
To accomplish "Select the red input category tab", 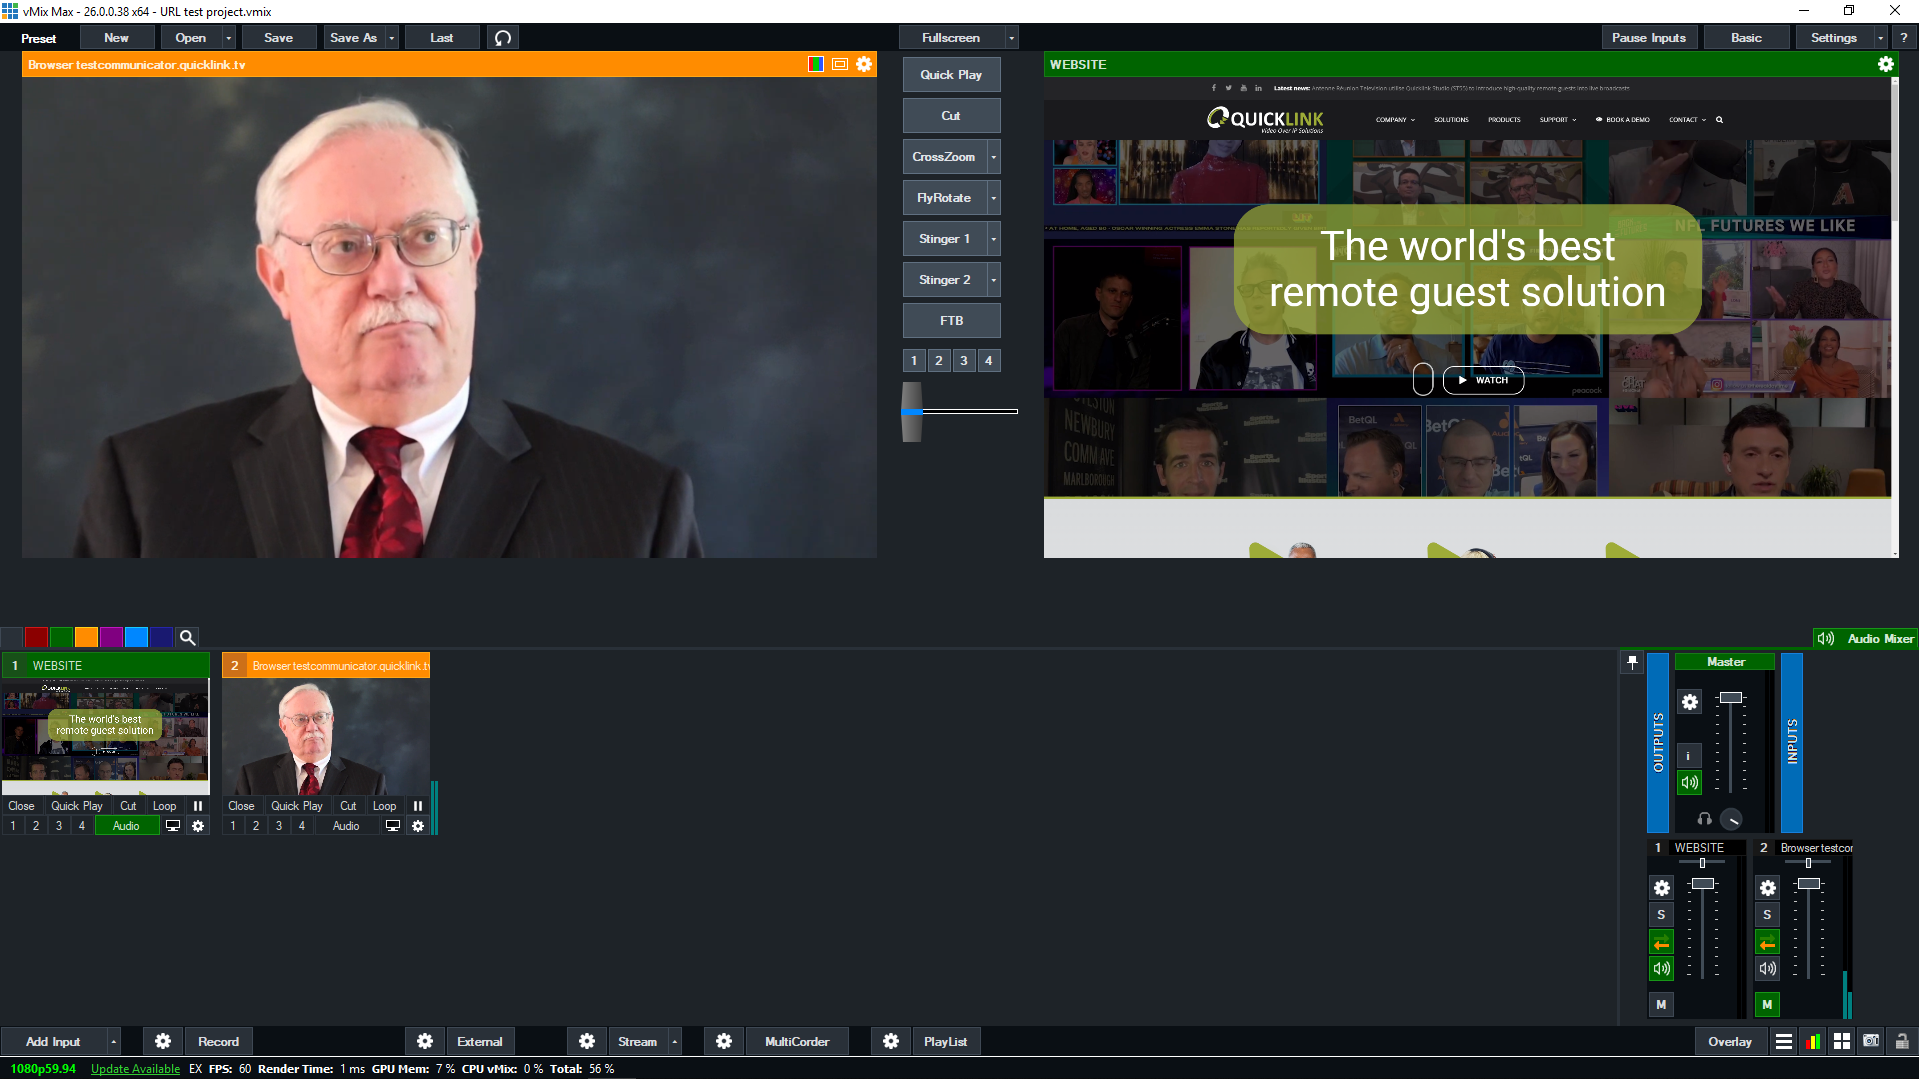I will [36, 637].
